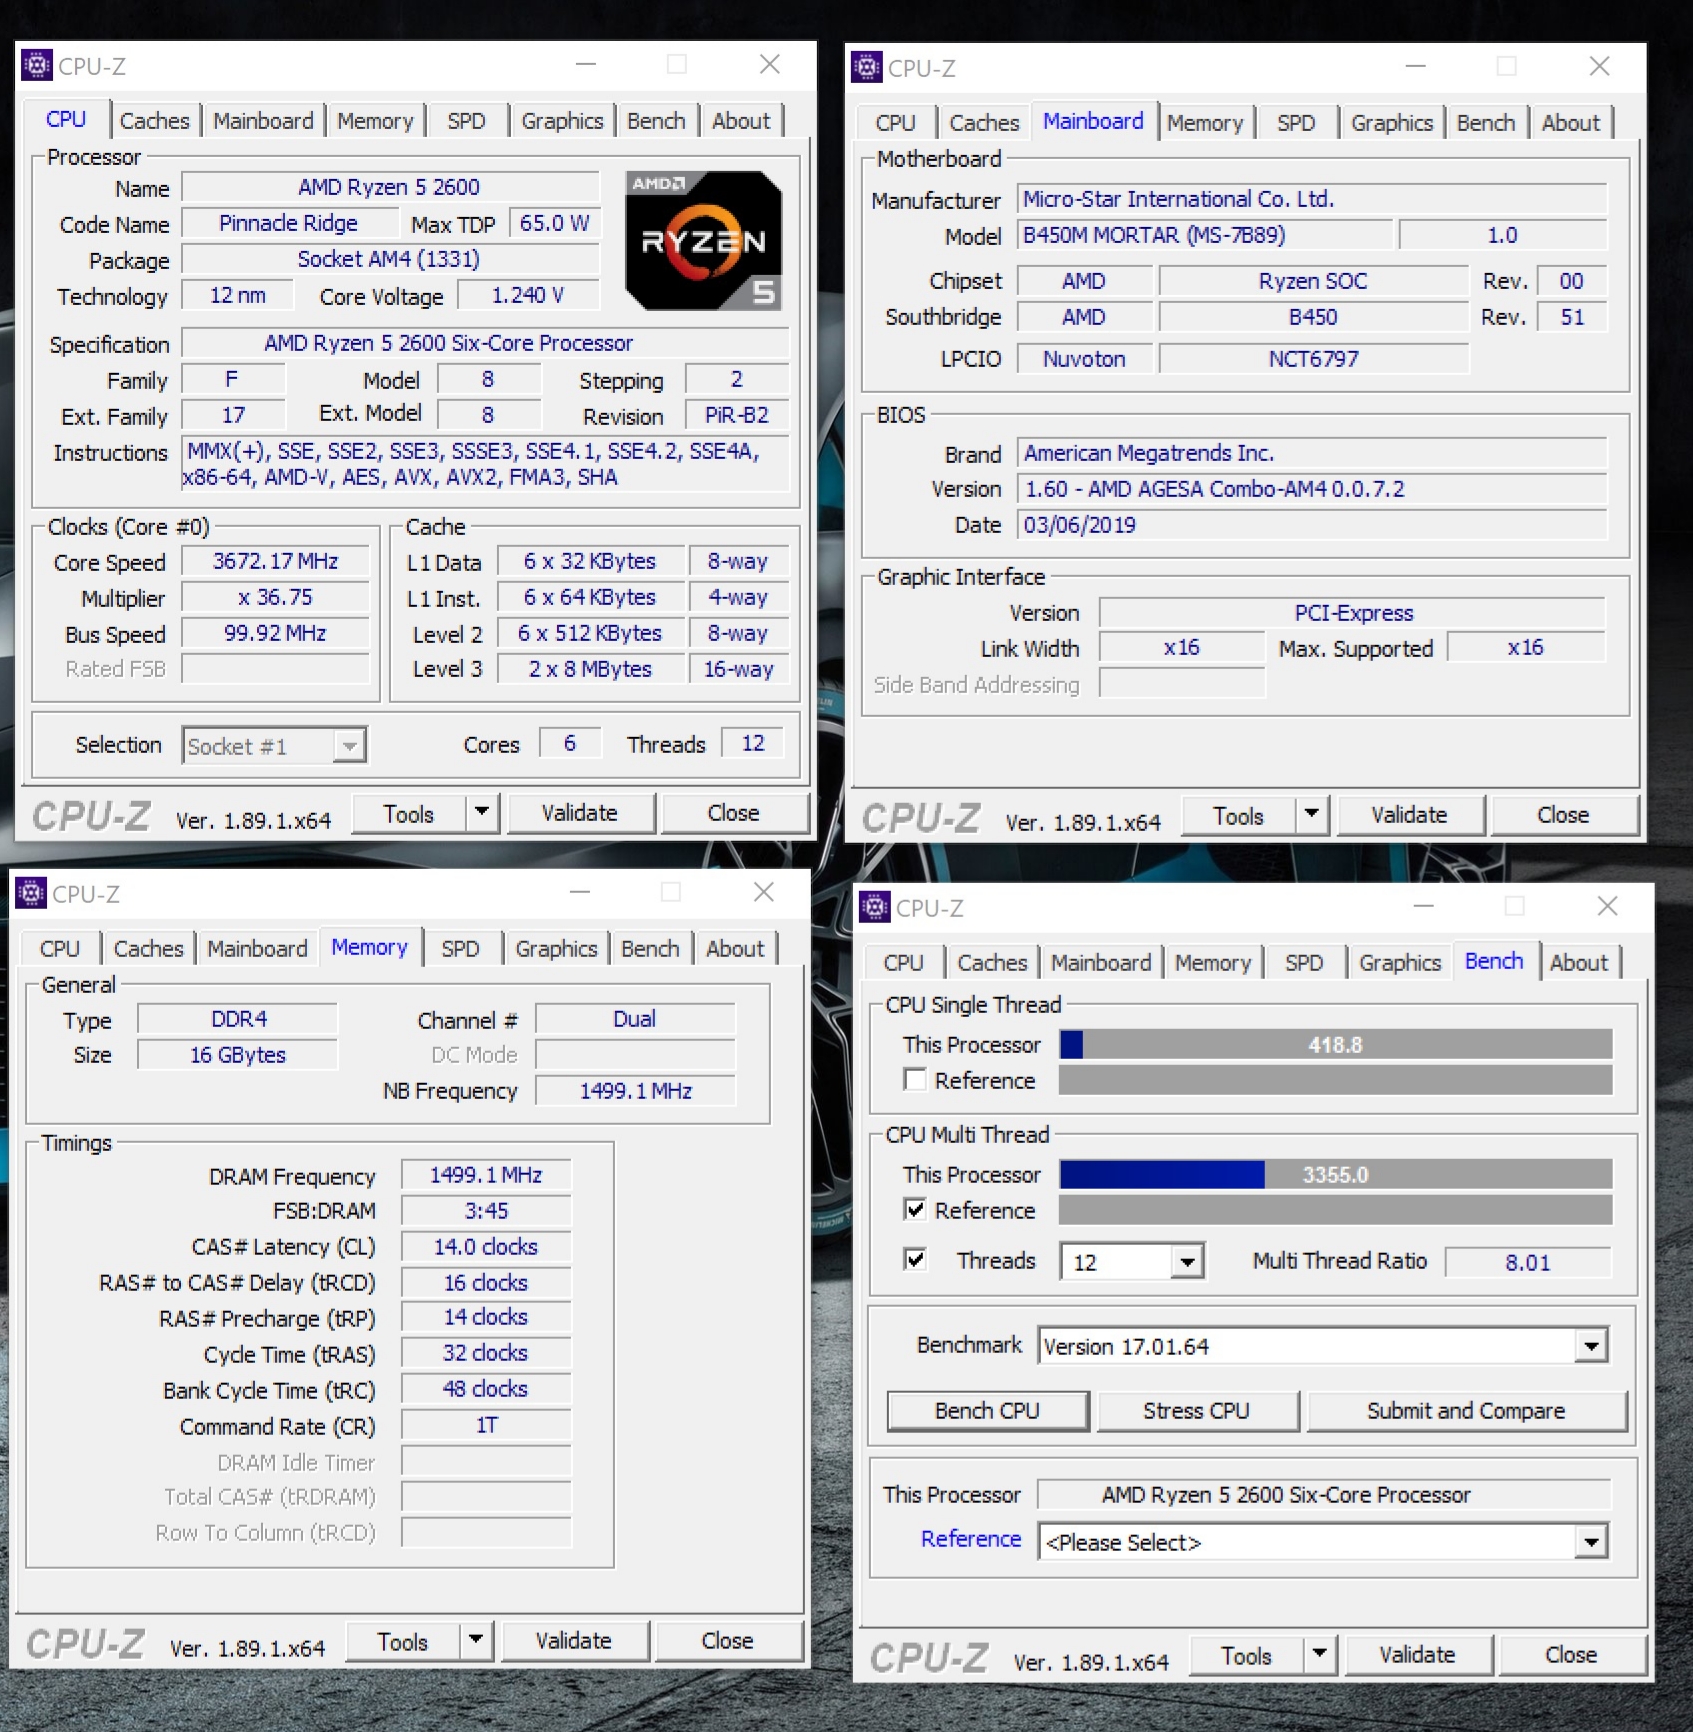Click Validate in the CPU window
The width and height of the screenshot is (1693, 1732).
(579, 813)
